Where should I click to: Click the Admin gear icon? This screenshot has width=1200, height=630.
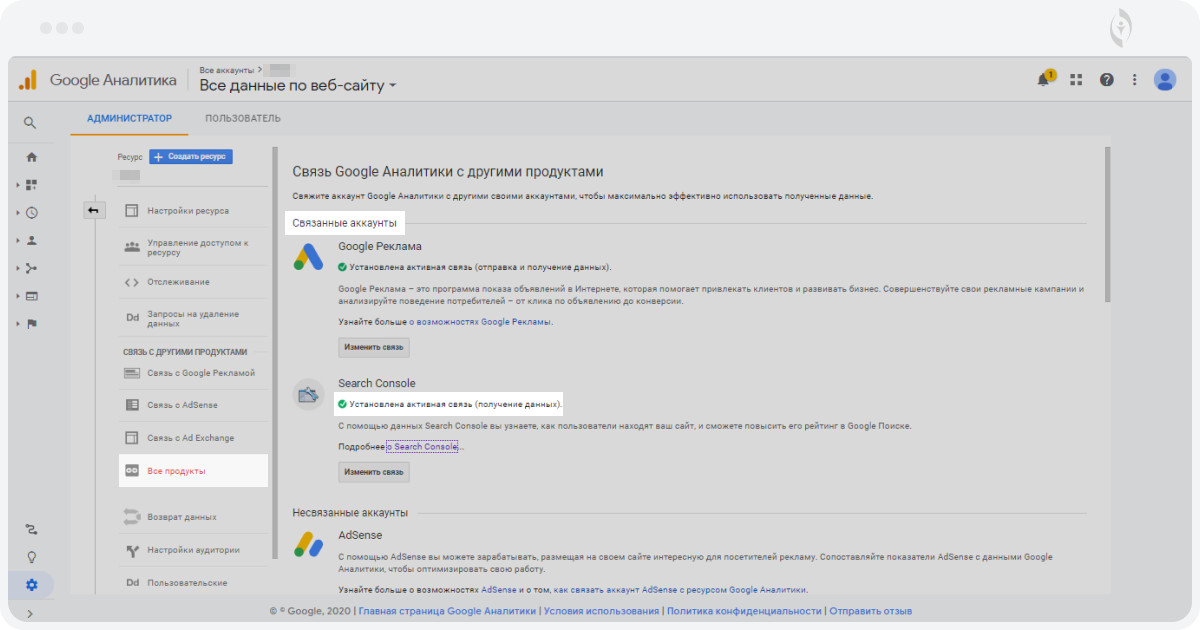click(x=31, y=585)
